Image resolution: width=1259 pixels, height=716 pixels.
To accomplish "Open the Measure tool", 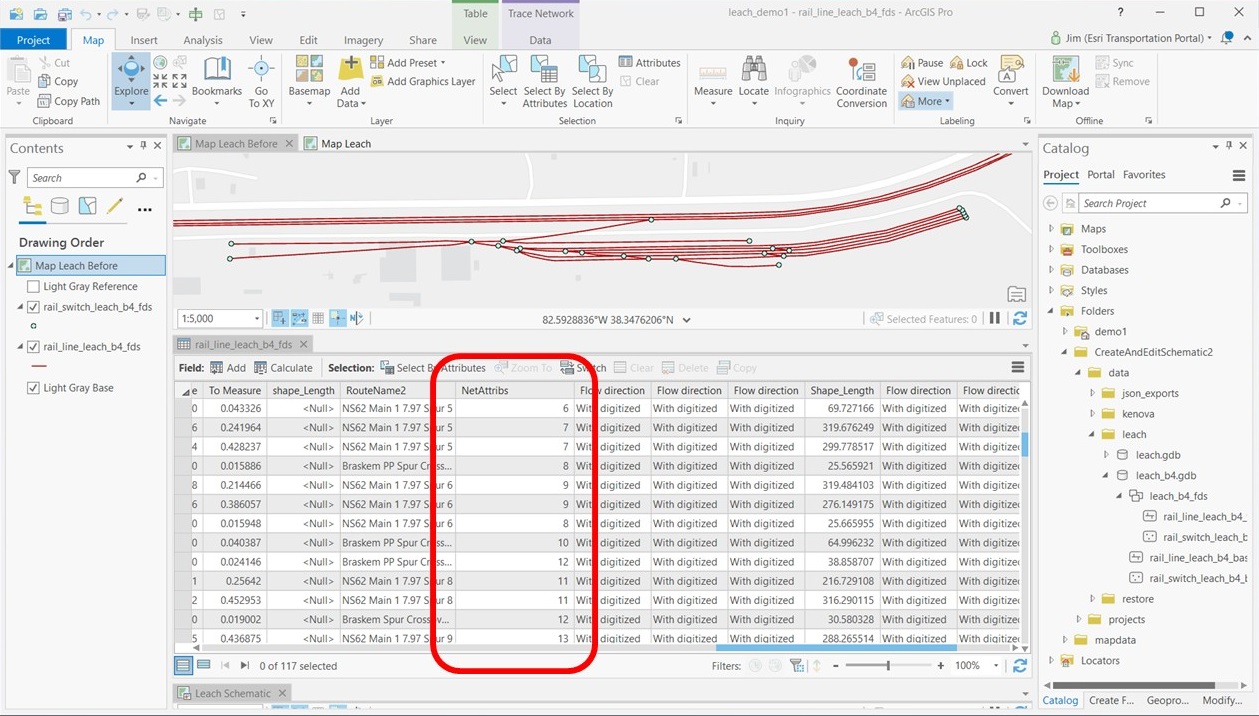I will (713, 75).
